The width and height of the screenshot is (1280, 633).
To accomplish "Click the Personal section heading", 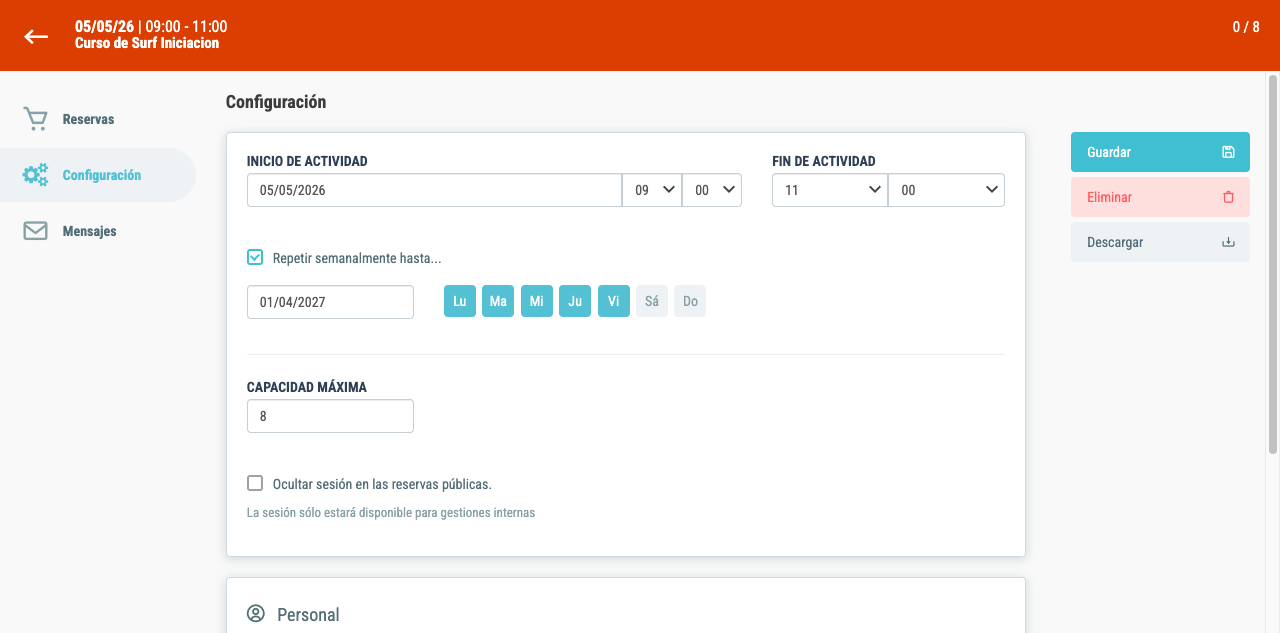I will pyautogui.click(x=308, y=615).
